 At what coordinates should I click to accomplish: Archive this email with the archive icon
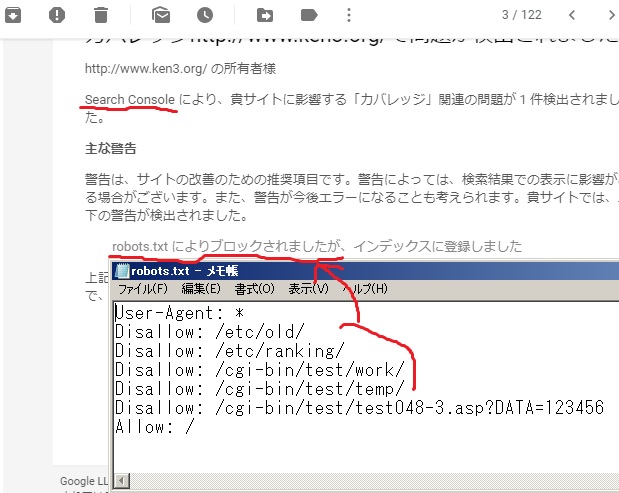coord(13,15)
